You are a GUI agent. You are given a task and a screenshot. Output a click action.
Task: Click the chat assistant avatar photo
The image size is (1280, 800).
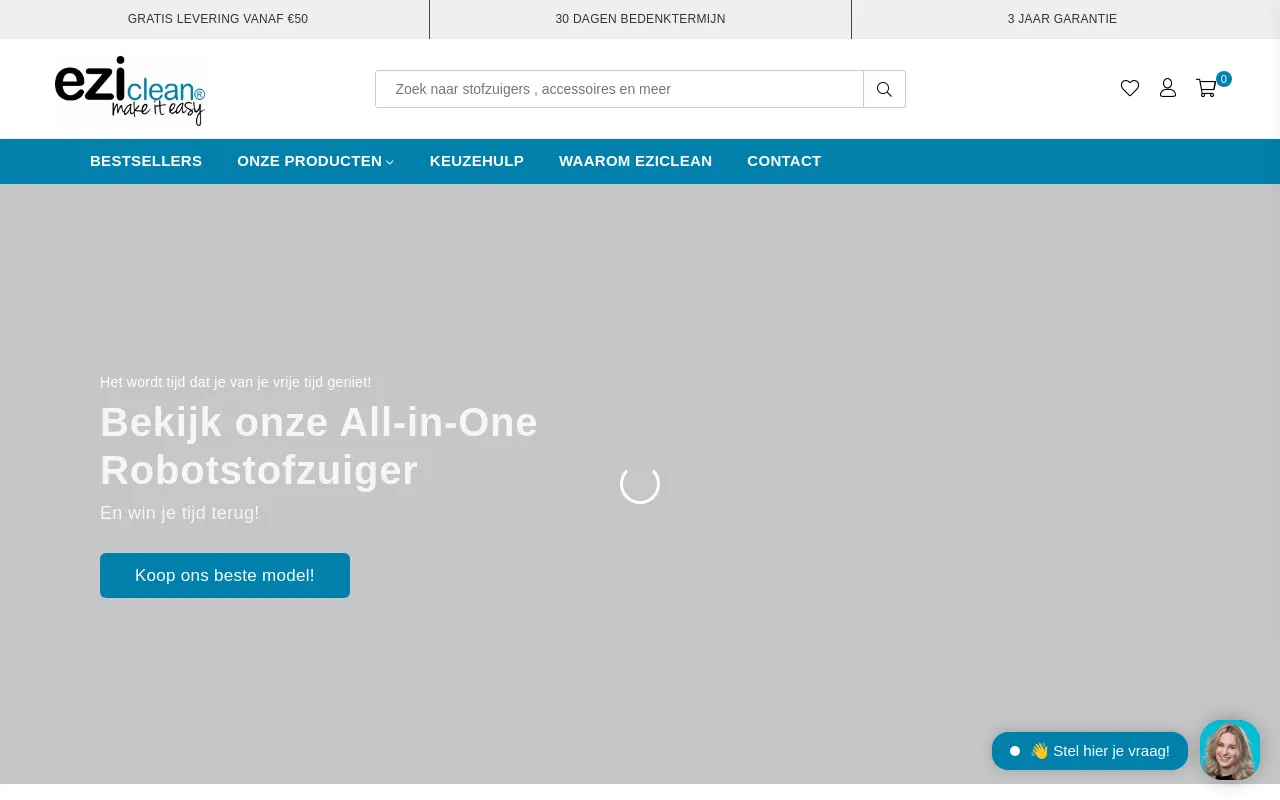point(1230,750)
